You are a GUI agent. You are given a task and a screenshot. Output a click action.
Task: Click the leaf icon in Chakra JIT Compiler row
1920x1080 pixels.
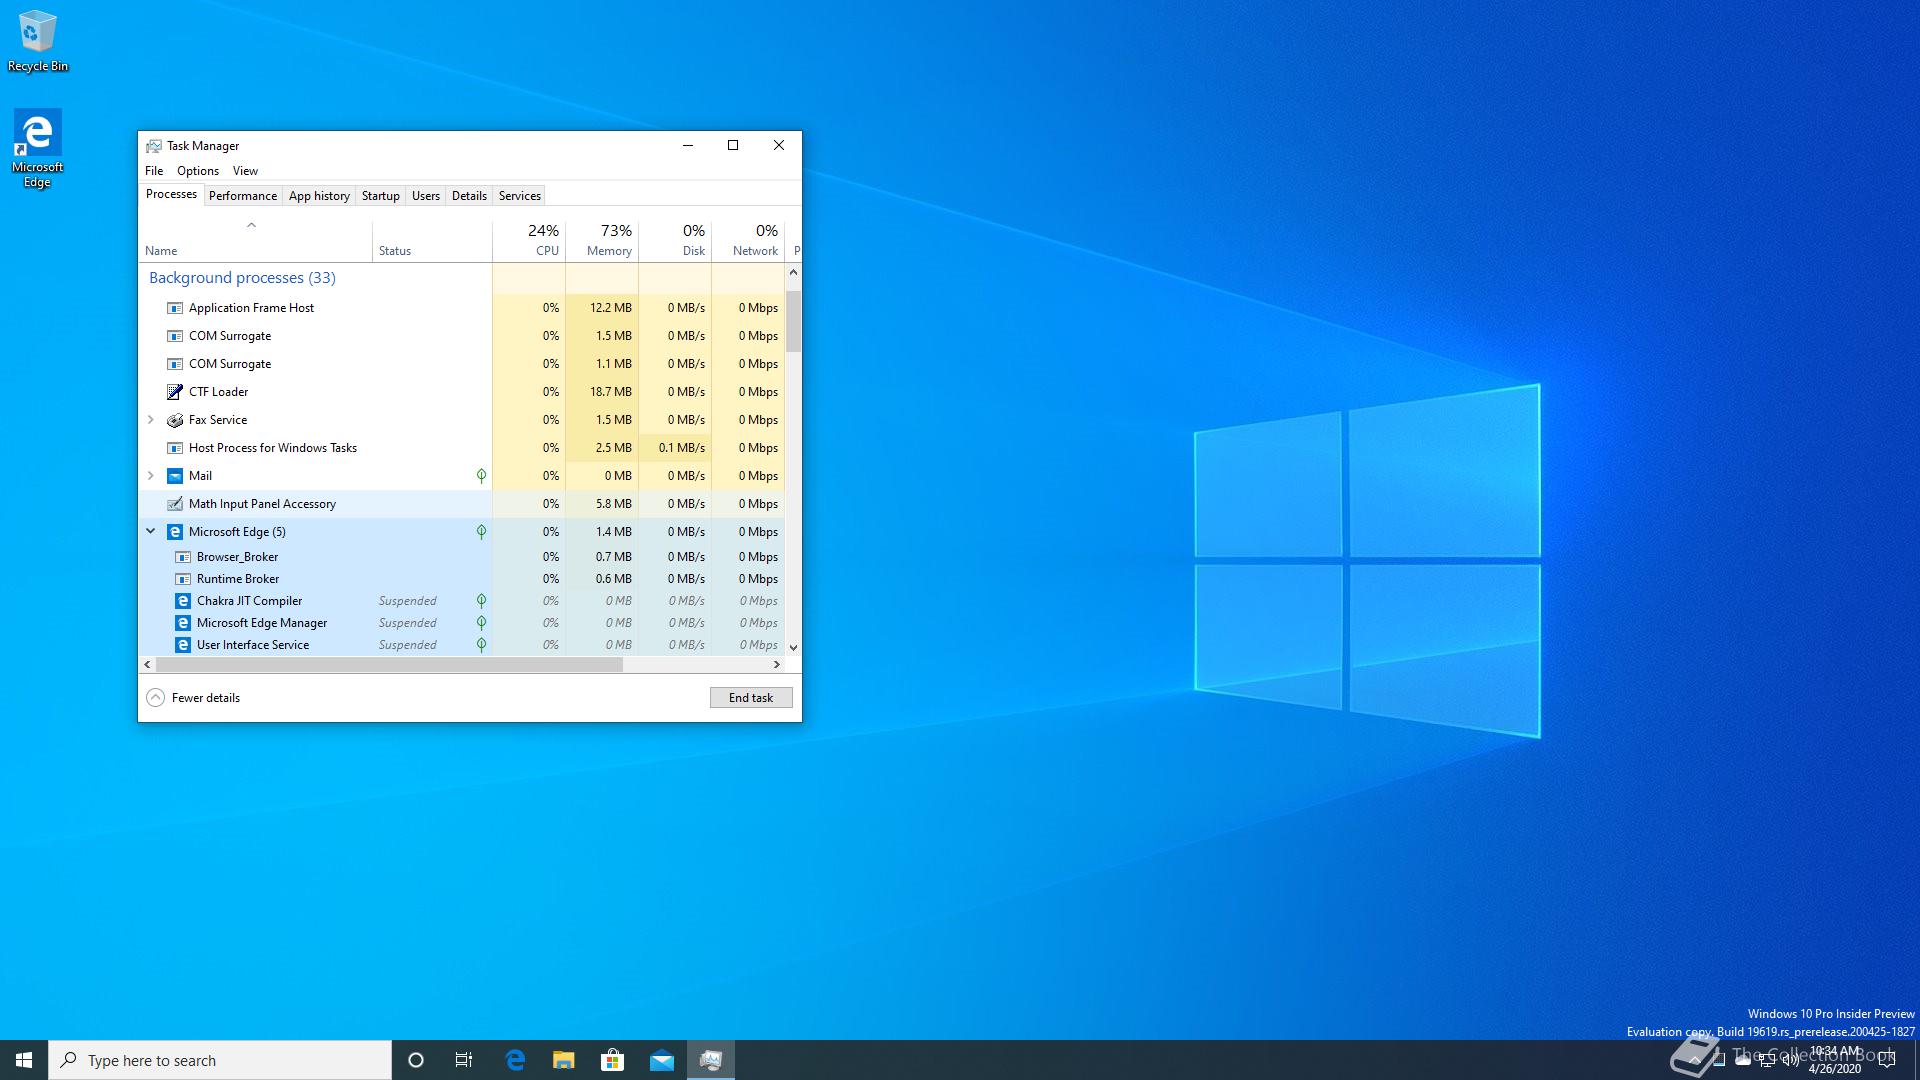coord(481,601)
